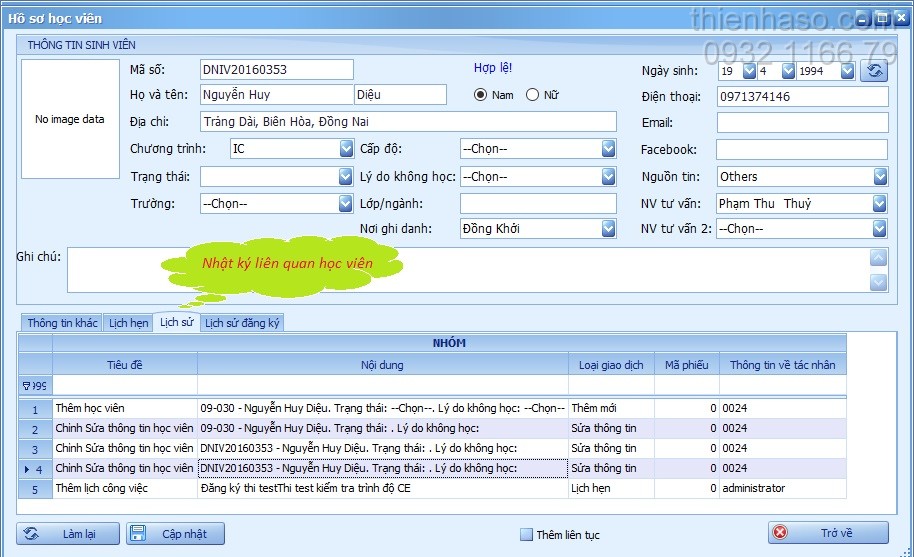Open the birth year dropdown
Screen dimensions: 914x557
tap(847, 71)
